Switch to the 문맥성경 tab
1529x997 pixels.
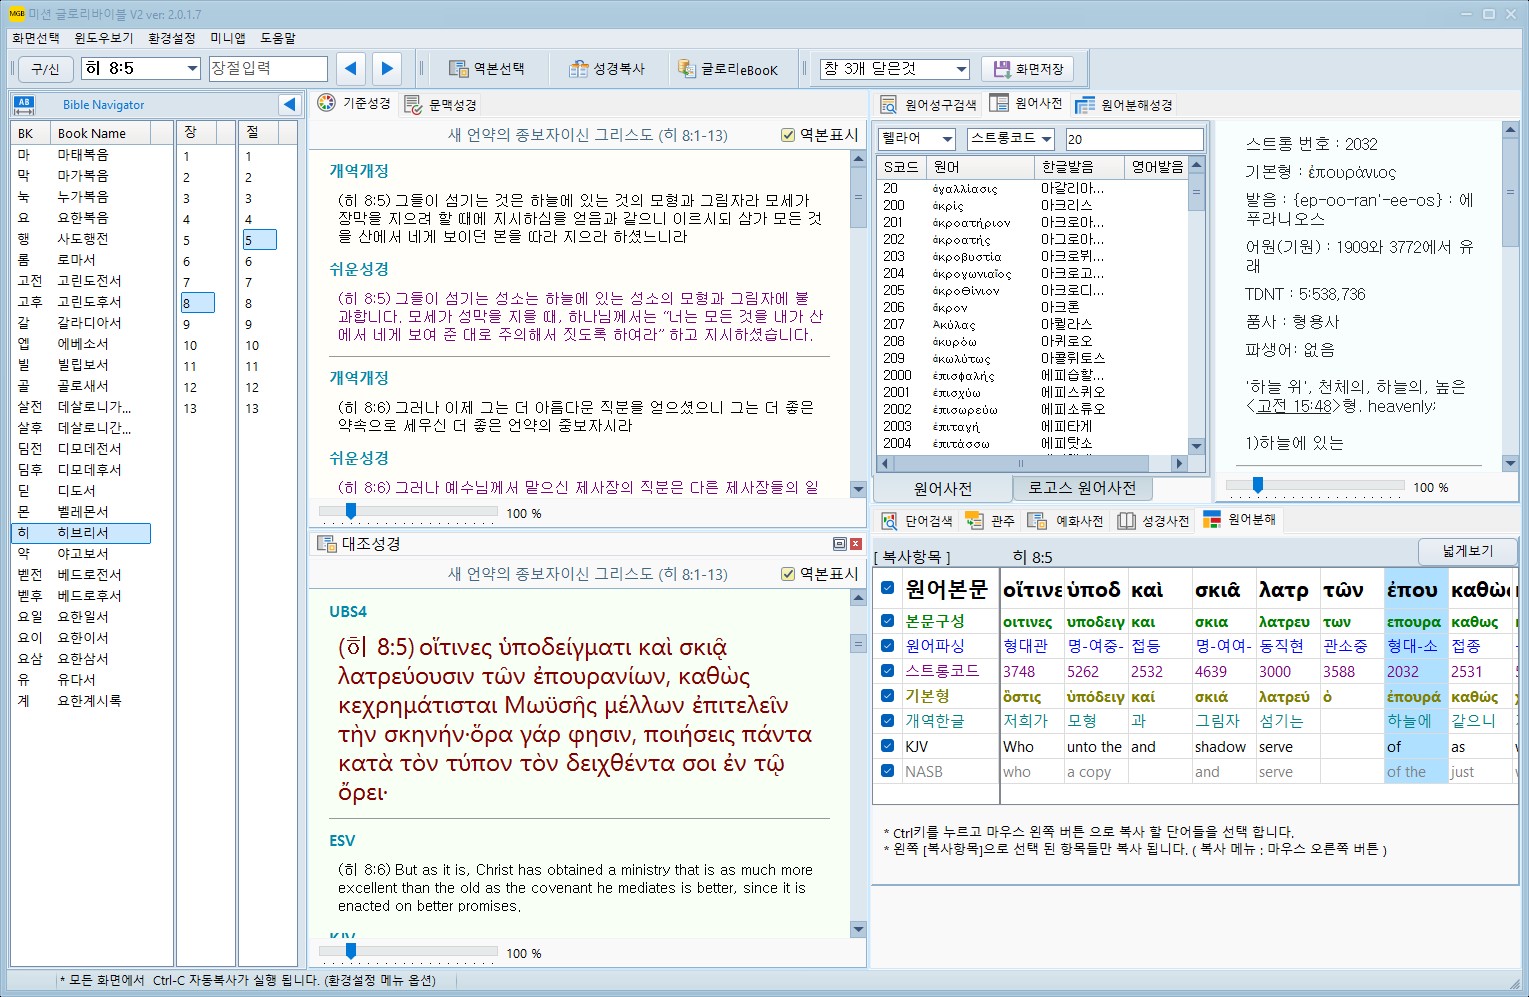[x=442, y=104]
